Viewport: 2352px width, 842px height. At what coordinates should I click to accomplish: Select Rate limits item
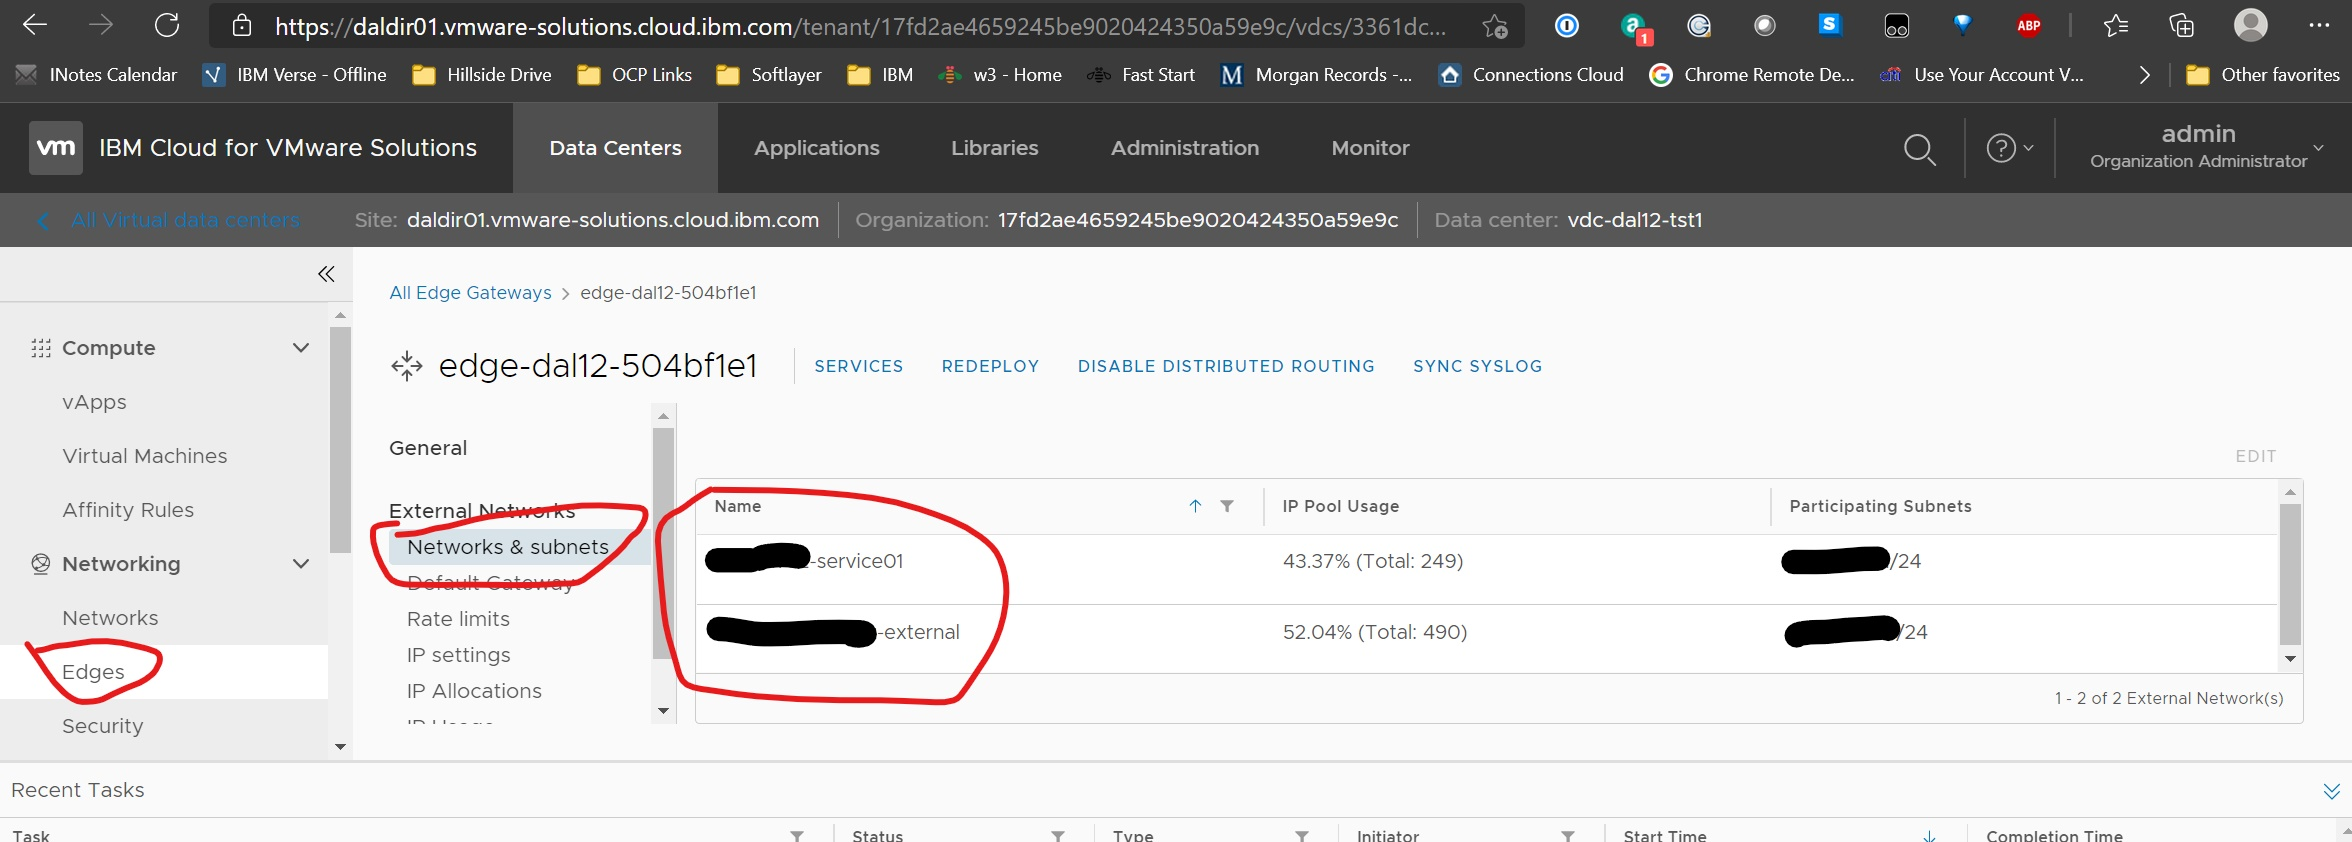coord(458,619)
